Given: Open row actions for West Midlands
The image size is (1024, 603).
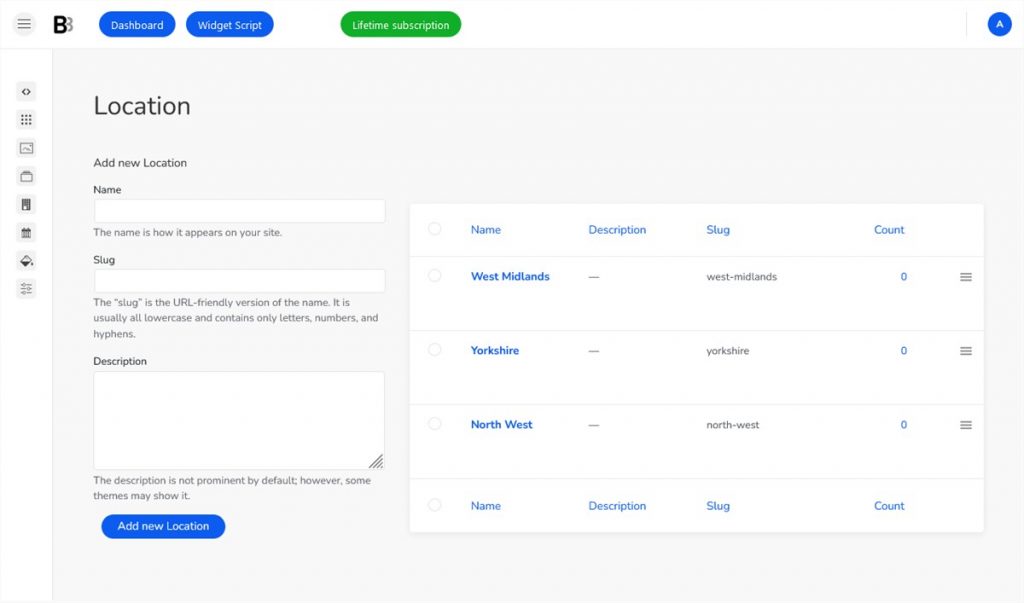Looking at the screenshot, I should [x=965, y=276].
